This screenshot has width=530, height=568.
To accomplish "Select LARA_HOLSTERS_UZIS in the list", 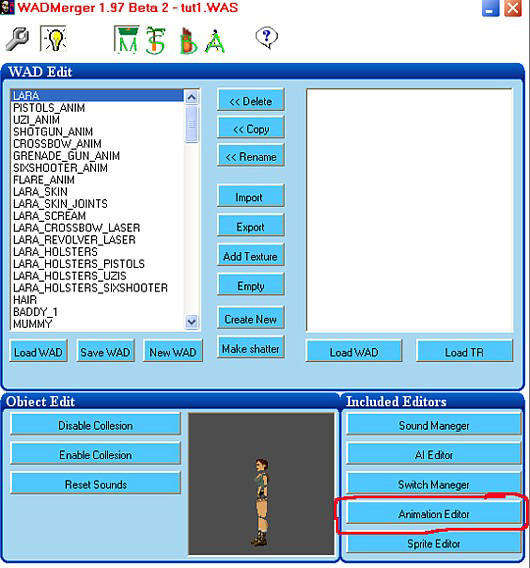I will pyautogui.click(x=97, y=276).
